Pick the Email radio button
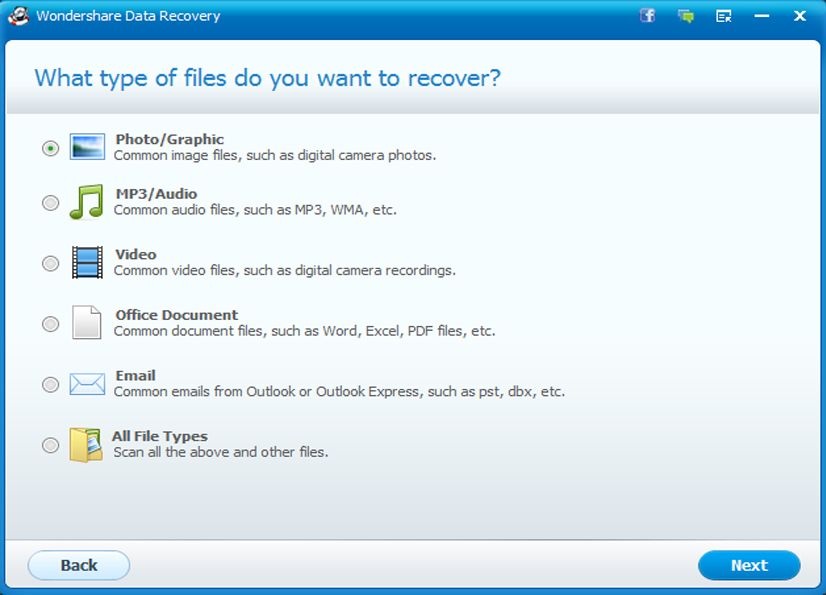Image resolution: width=826 pixels, height=595 pixels. [x=50, y=385]
